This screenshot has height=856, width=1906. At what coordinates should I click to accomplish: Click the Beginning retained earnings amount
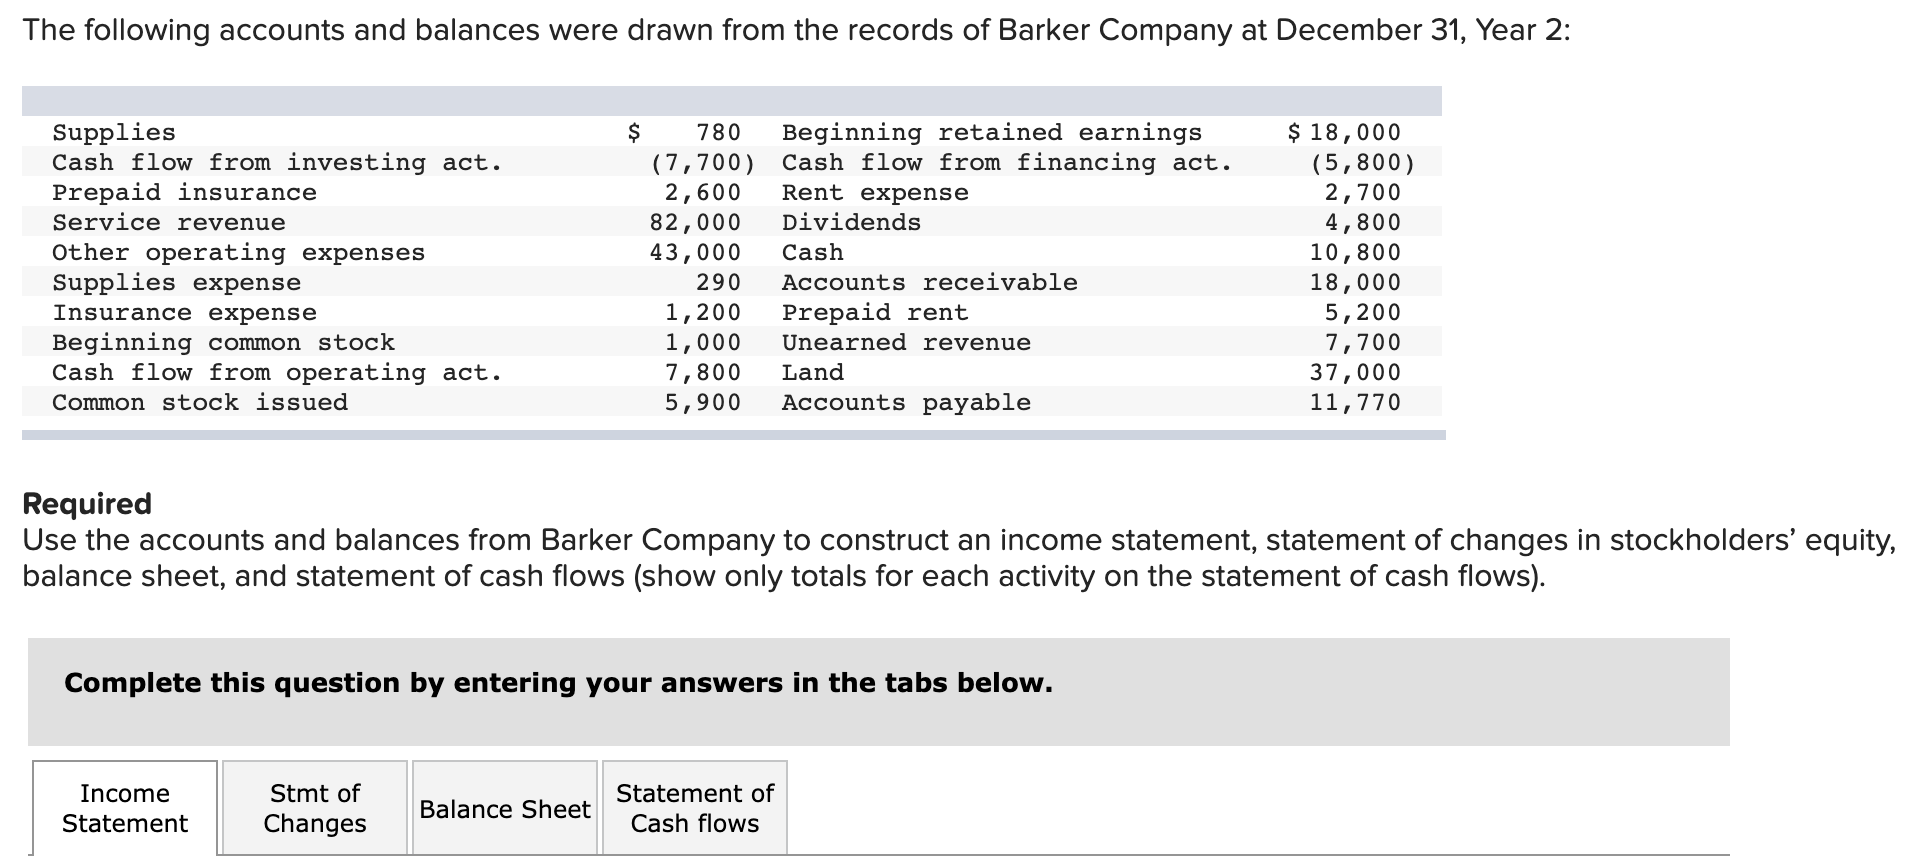point(1359,131)
